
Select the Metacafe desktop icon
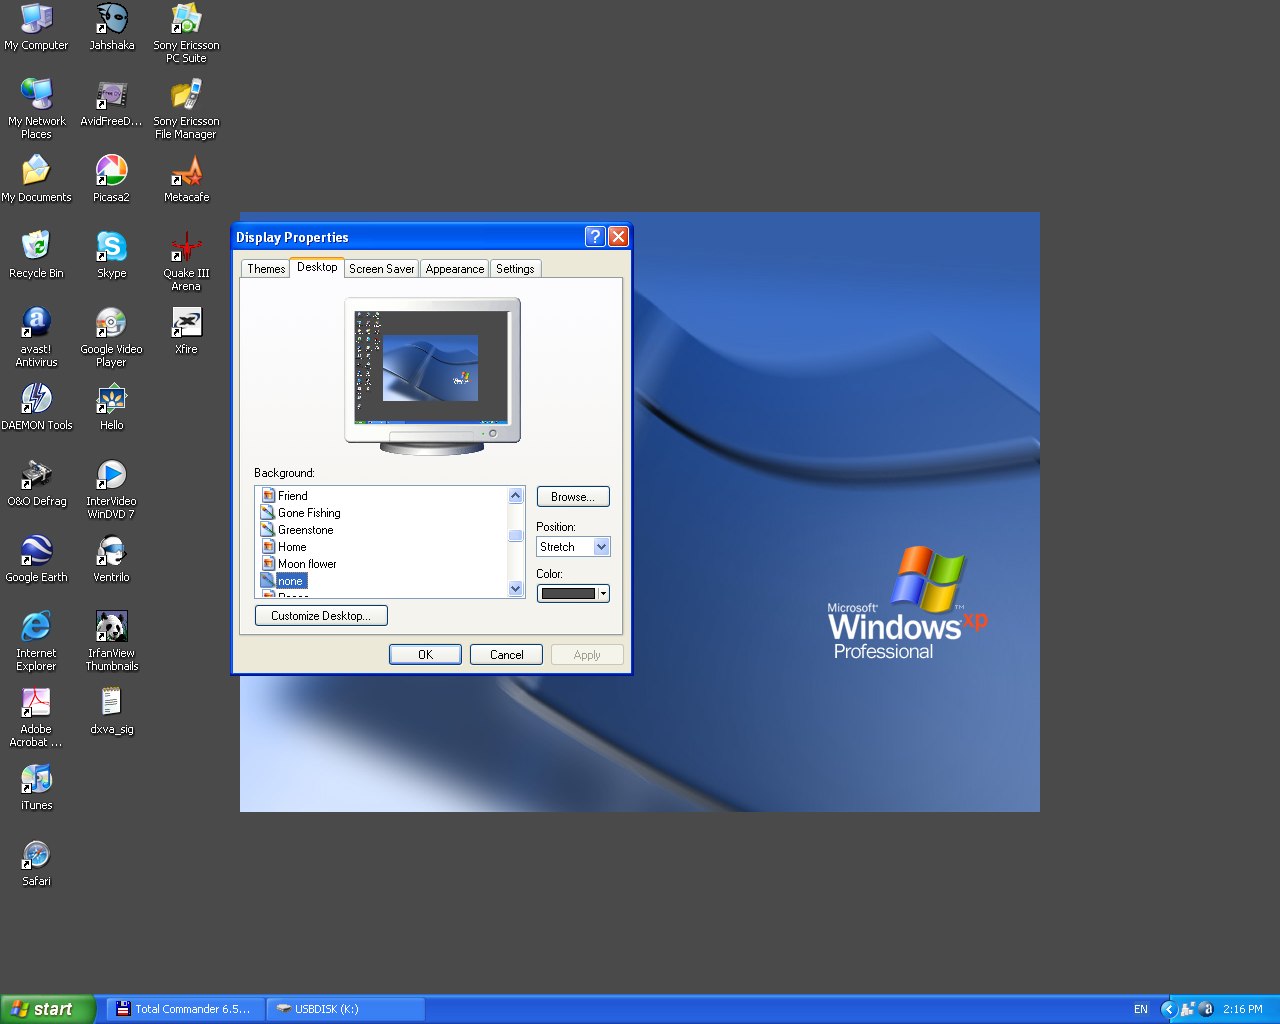tap(186, 179)
